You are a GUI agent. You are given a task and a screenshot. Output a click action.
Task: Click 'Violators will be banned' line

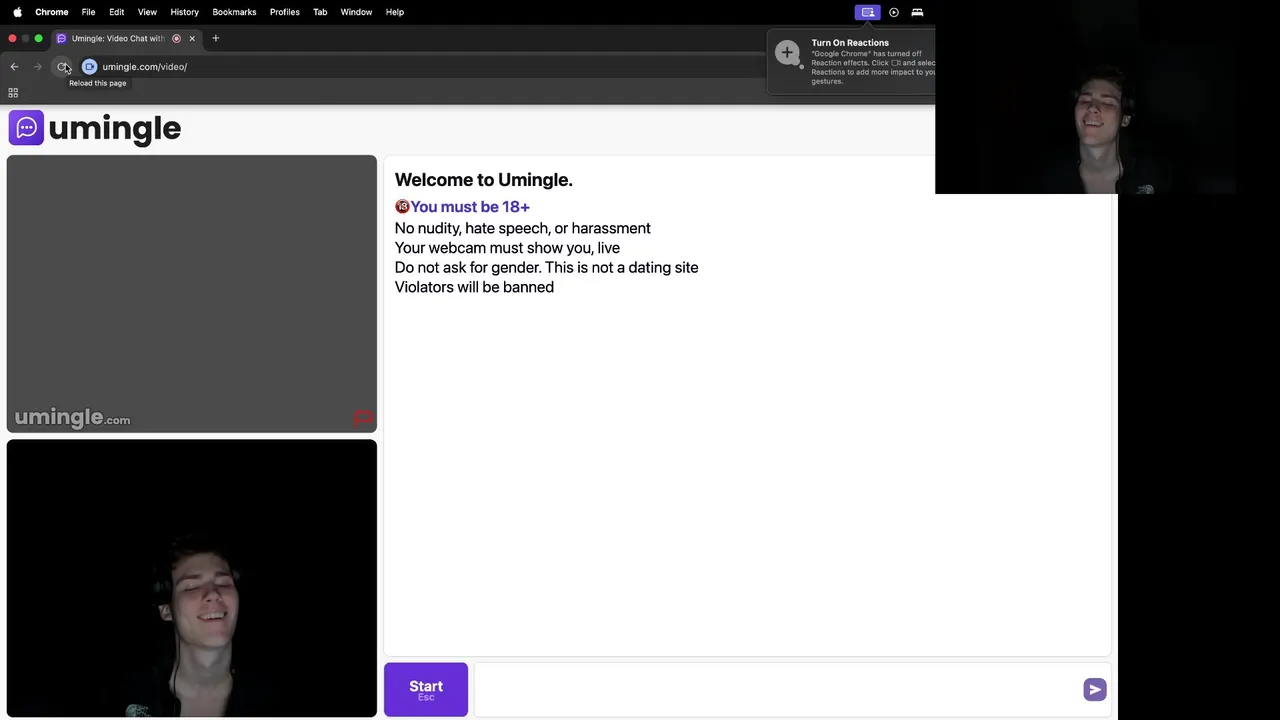click(474, 287)
